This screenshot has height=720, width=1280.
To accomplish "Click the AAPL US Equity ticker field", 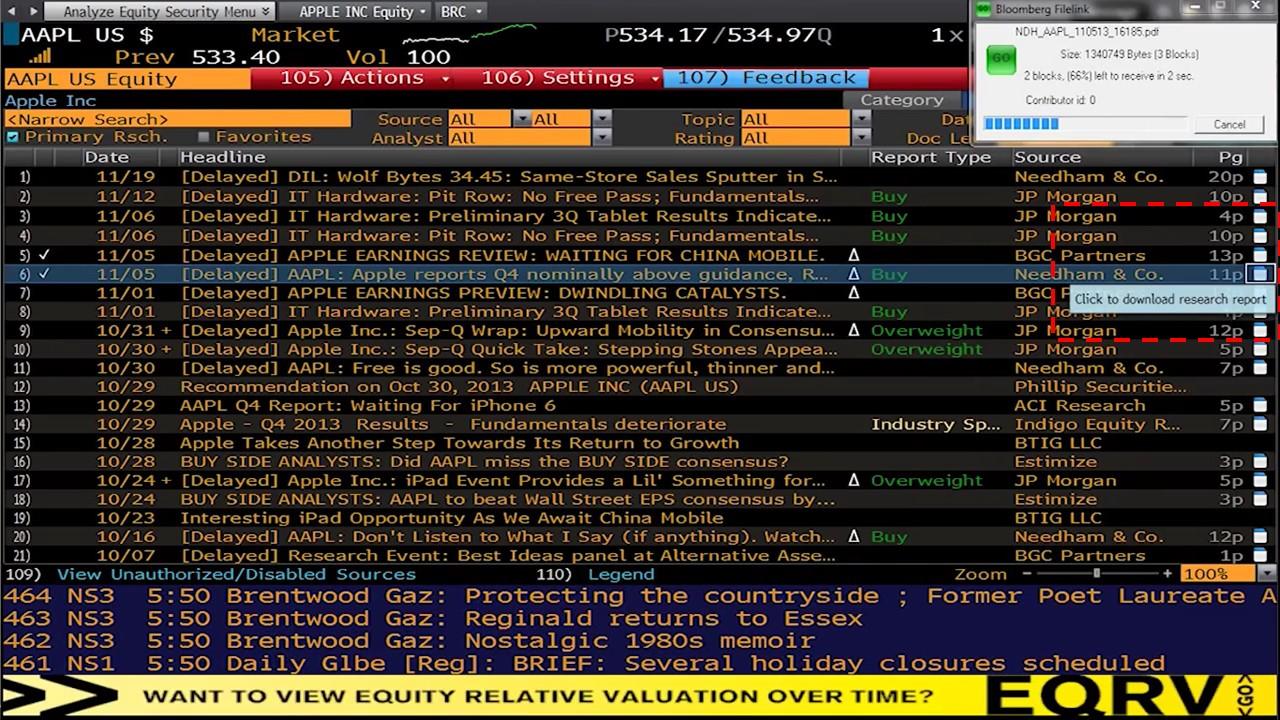I will pyautogui.click(x=127, y=79).
